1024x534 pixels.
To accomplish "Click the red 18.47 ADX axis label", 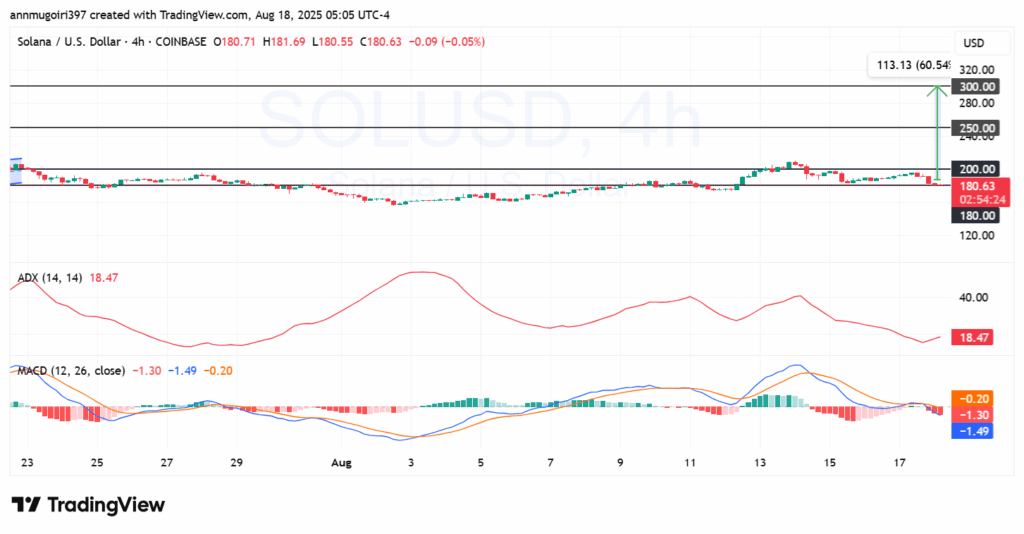I will pos(972,338).
